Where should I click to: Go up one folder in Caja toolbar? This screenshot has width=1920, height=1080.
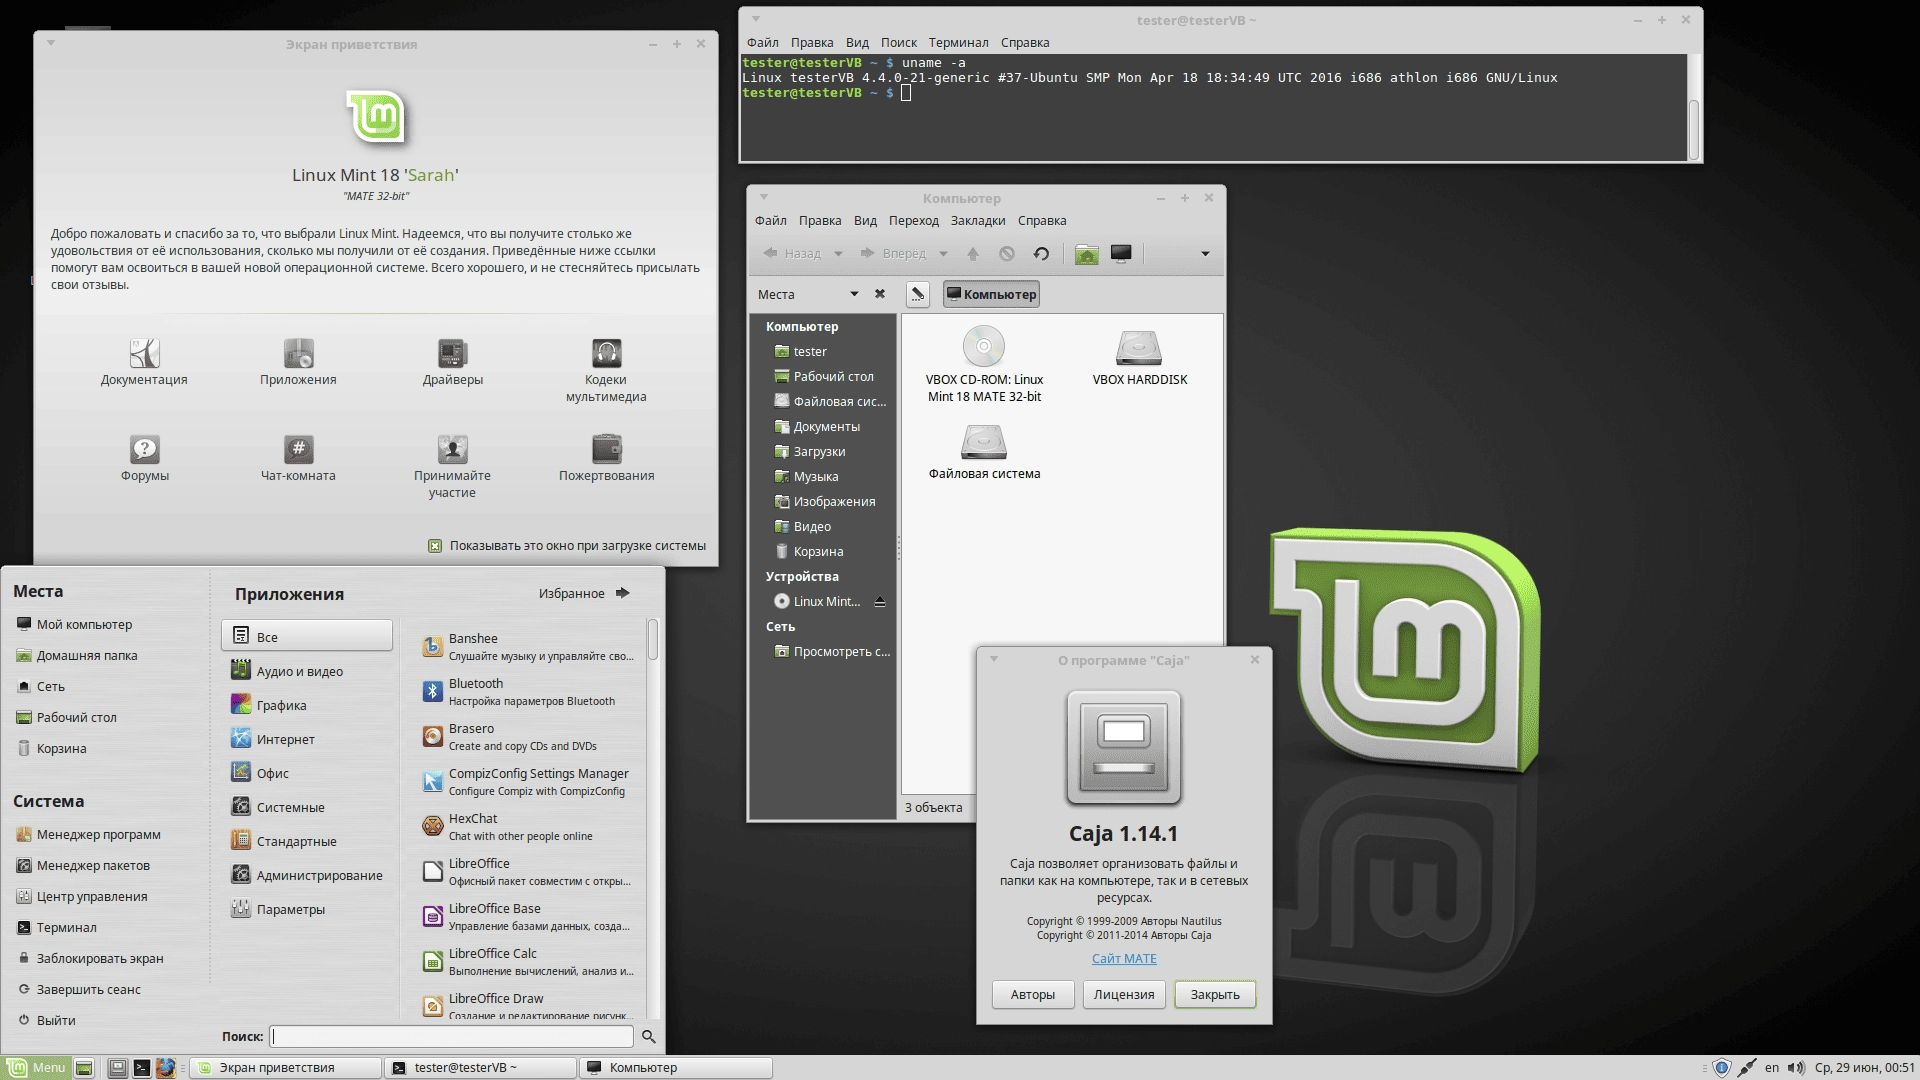click(973, 254)
